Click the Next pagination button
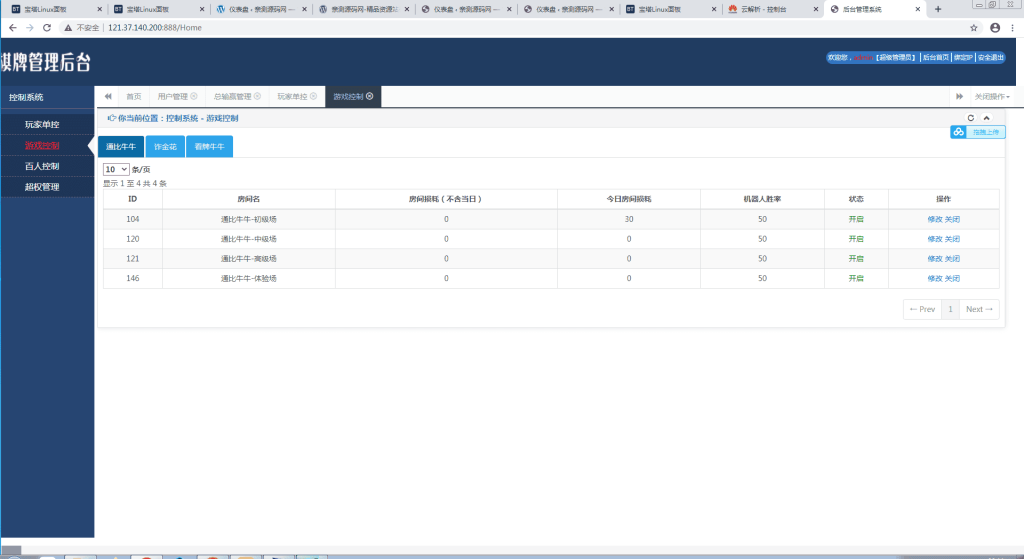This screenshot has height=559, width=1024. point(979,310)
